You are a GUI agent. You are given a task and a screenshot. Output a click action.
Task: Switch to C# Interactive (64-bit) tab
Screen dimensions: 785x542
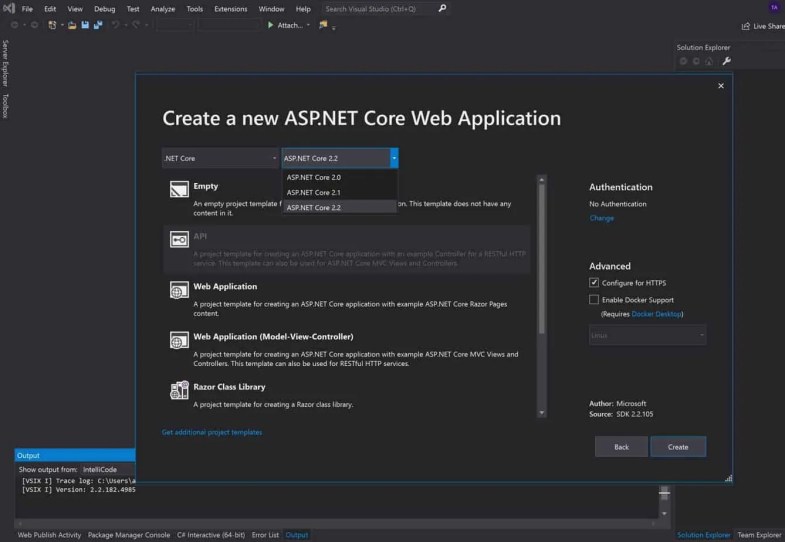pyautogui.click(x=211, y=534)
